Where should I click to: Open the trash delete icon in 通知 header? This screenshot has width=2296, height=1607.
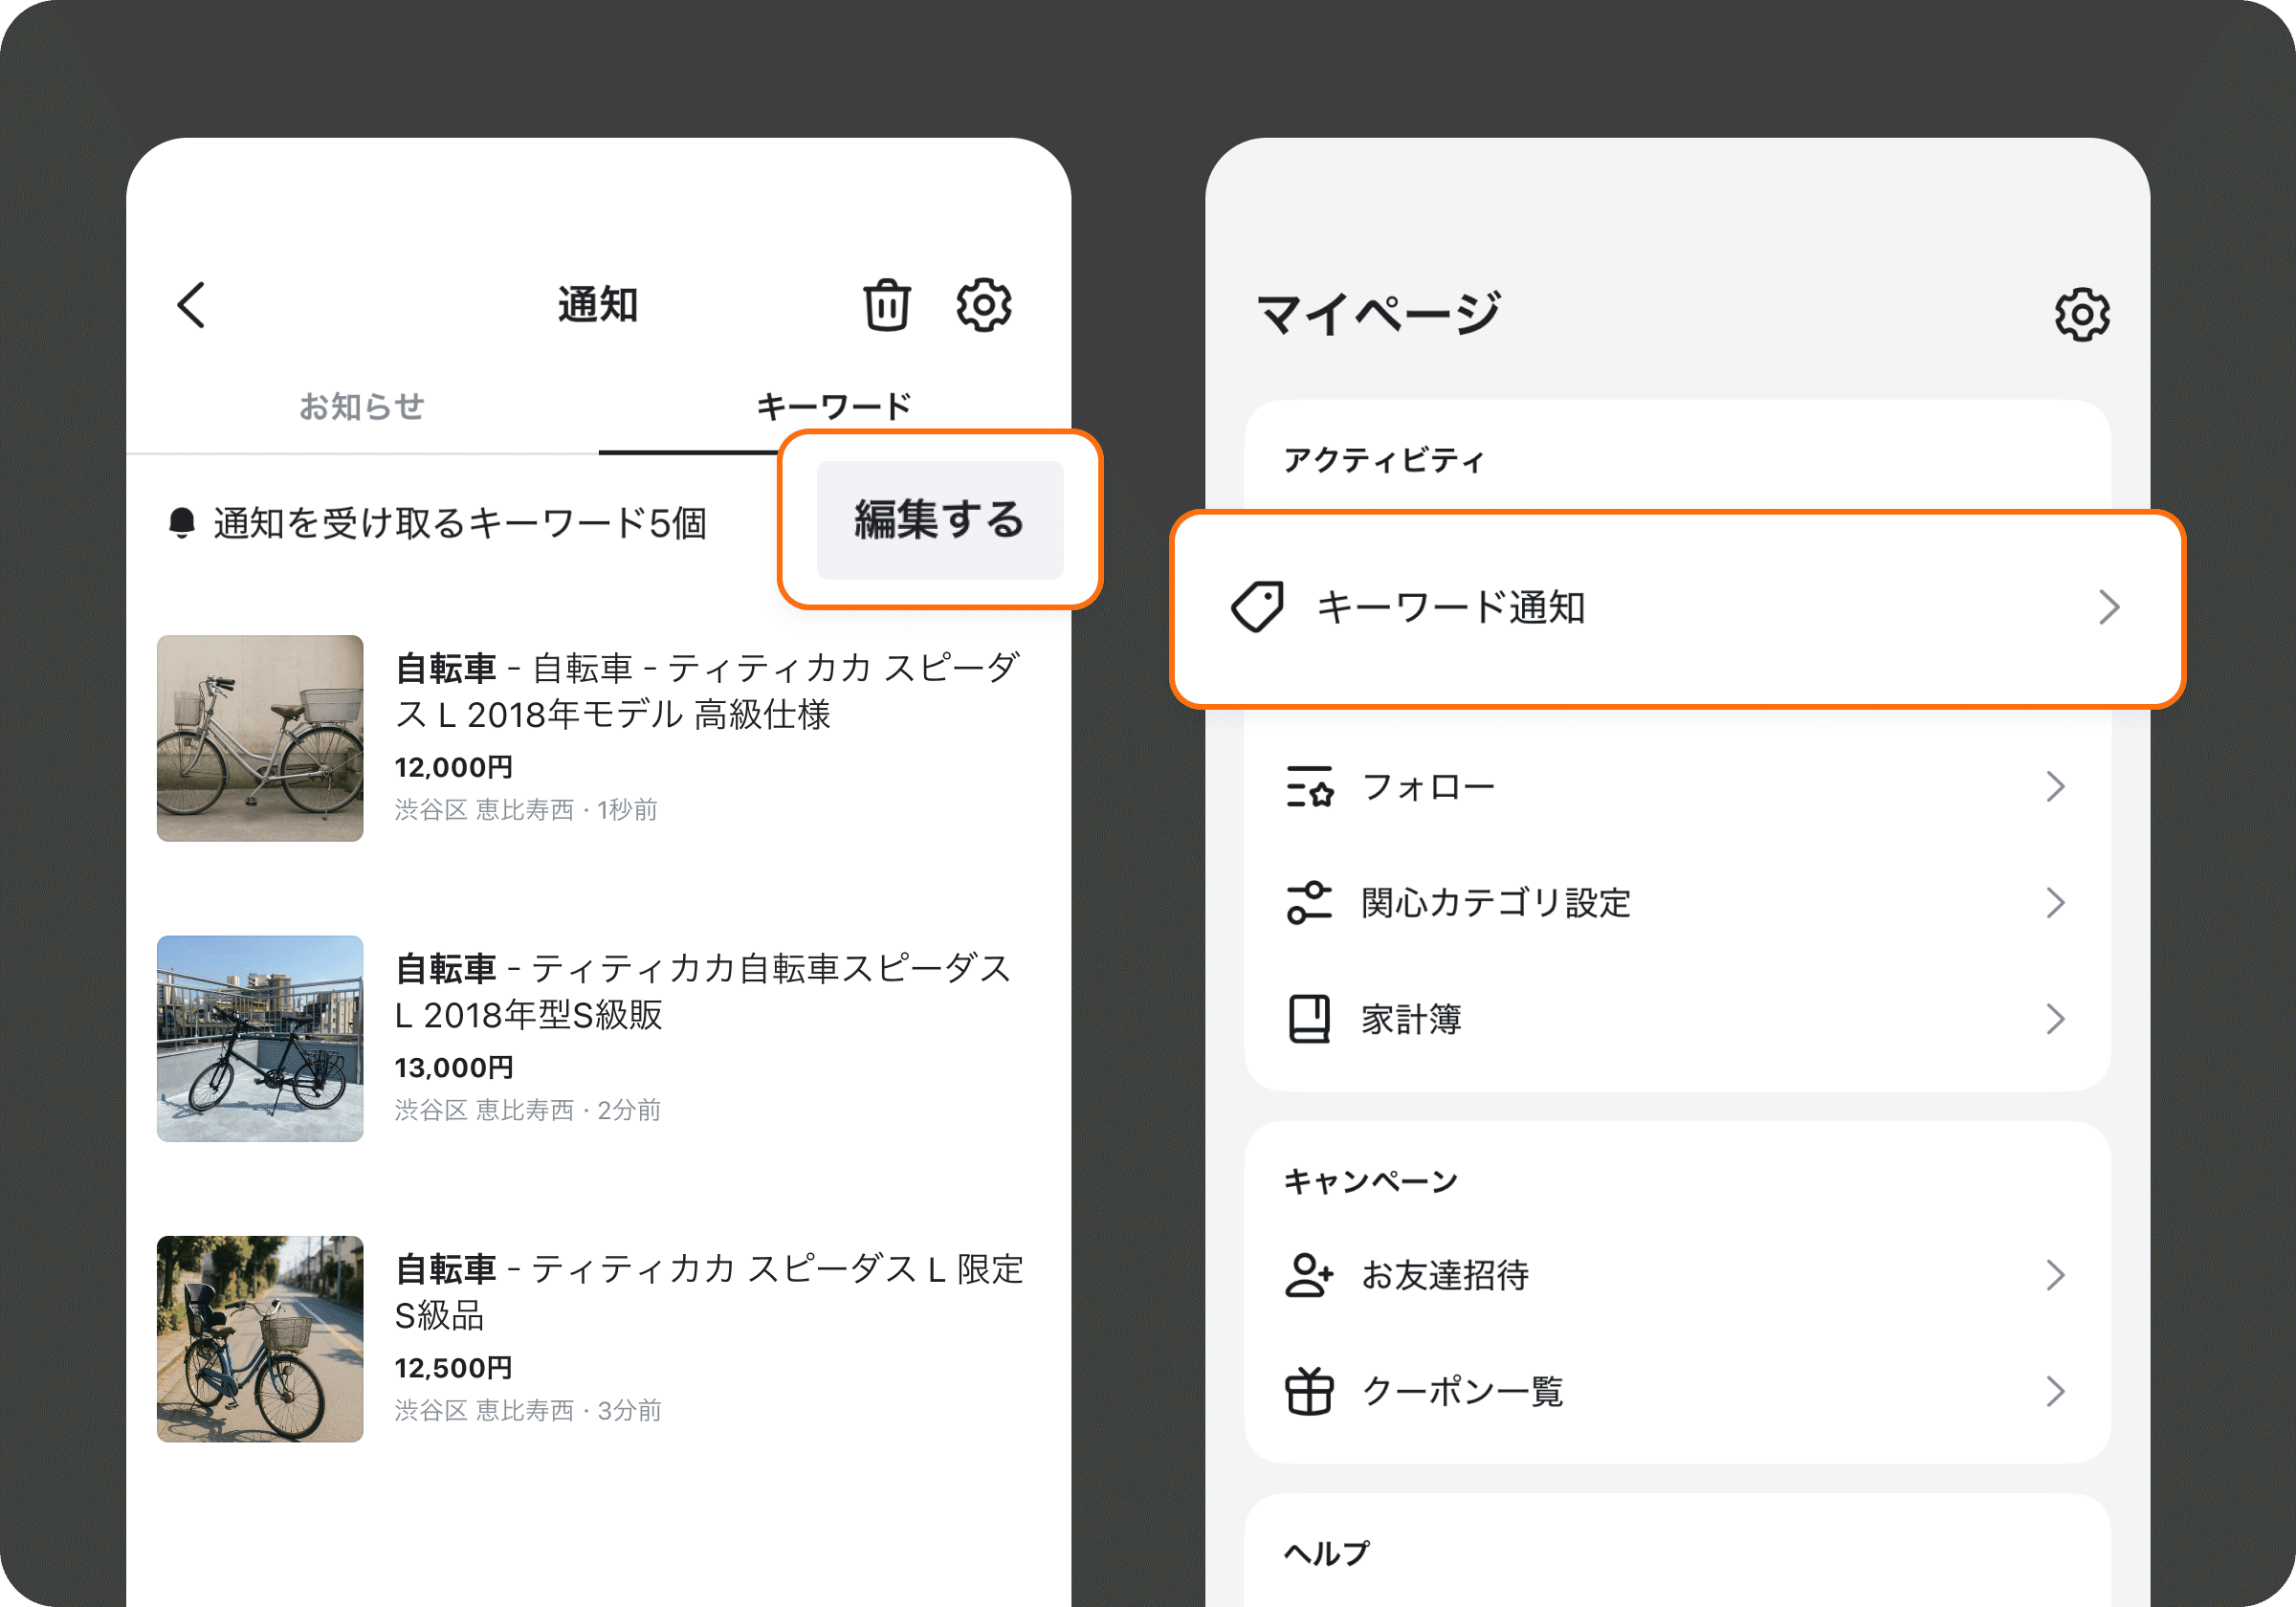pos(887,305)
